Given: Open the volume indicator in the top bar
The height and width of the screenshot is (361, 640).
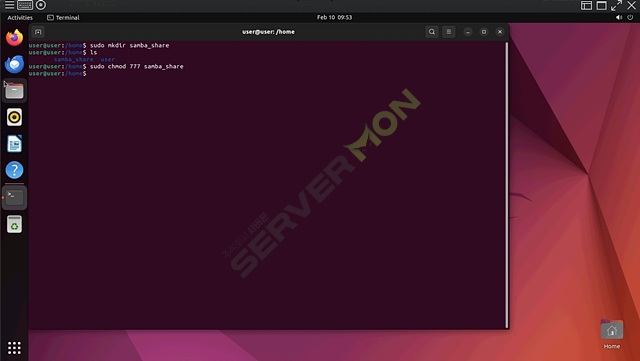Looking at the screenshot, I should point(619,18).
